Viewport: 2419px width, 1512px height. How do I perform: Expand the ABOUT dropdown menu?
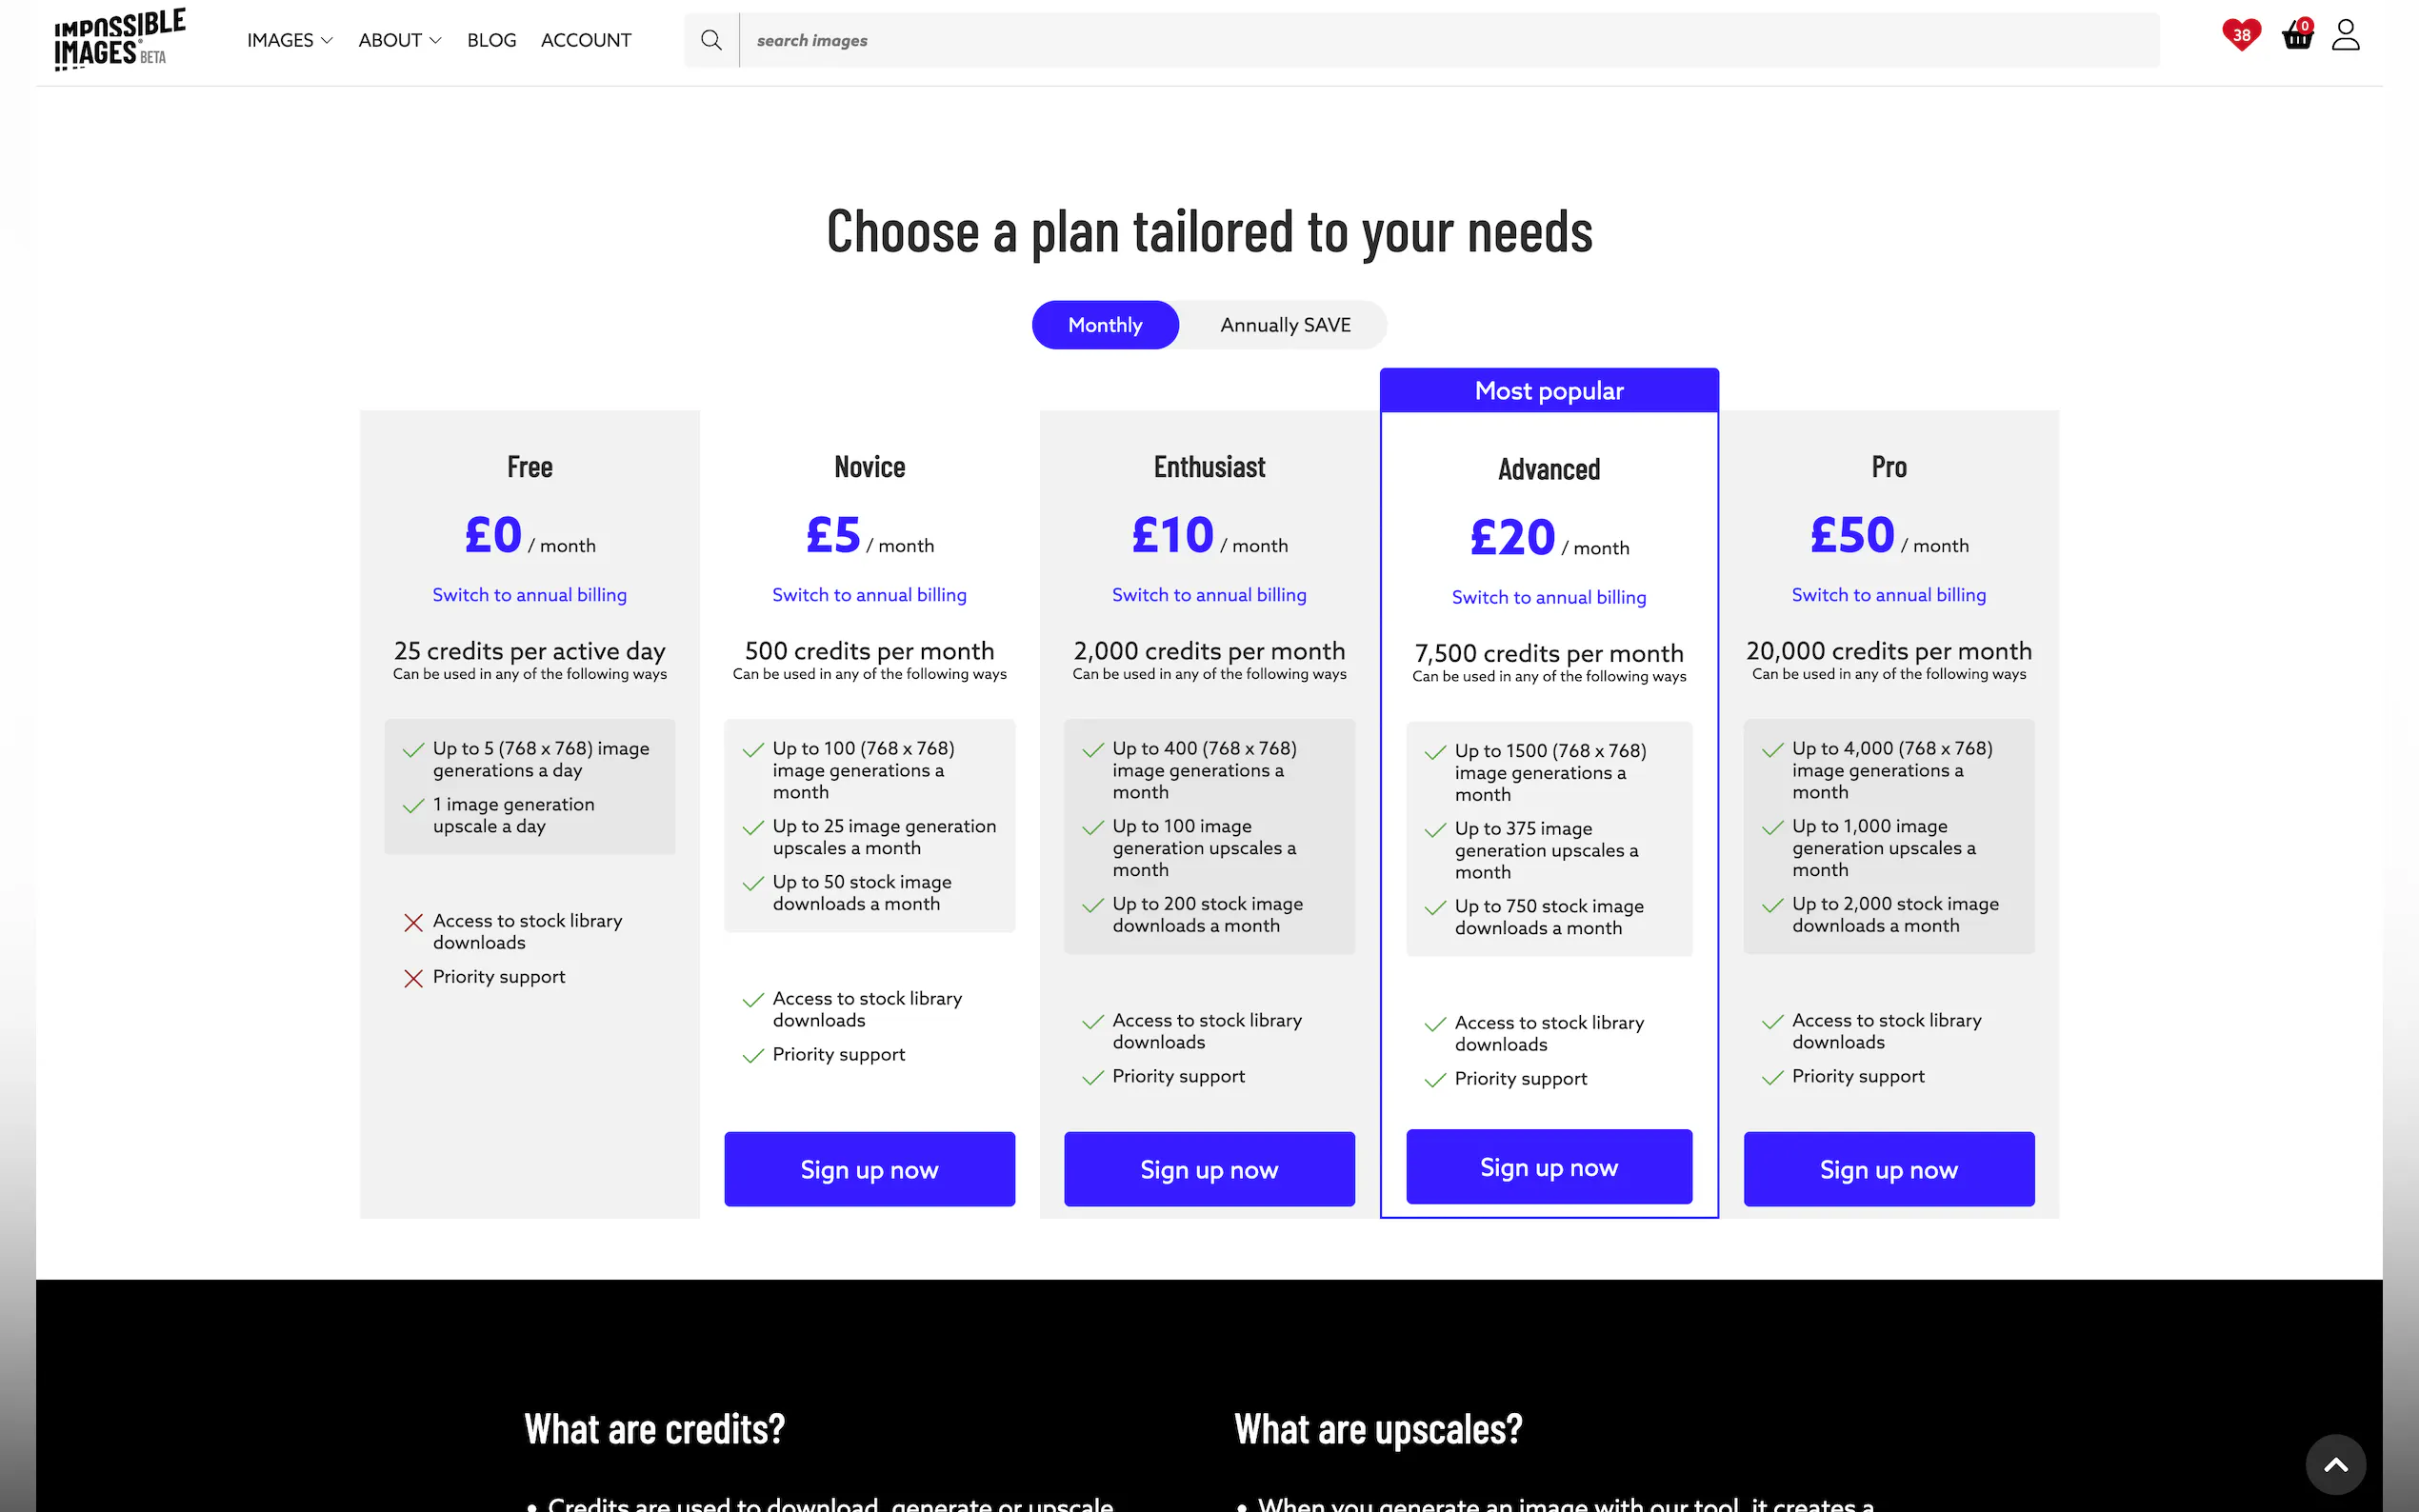pos(399,40)
